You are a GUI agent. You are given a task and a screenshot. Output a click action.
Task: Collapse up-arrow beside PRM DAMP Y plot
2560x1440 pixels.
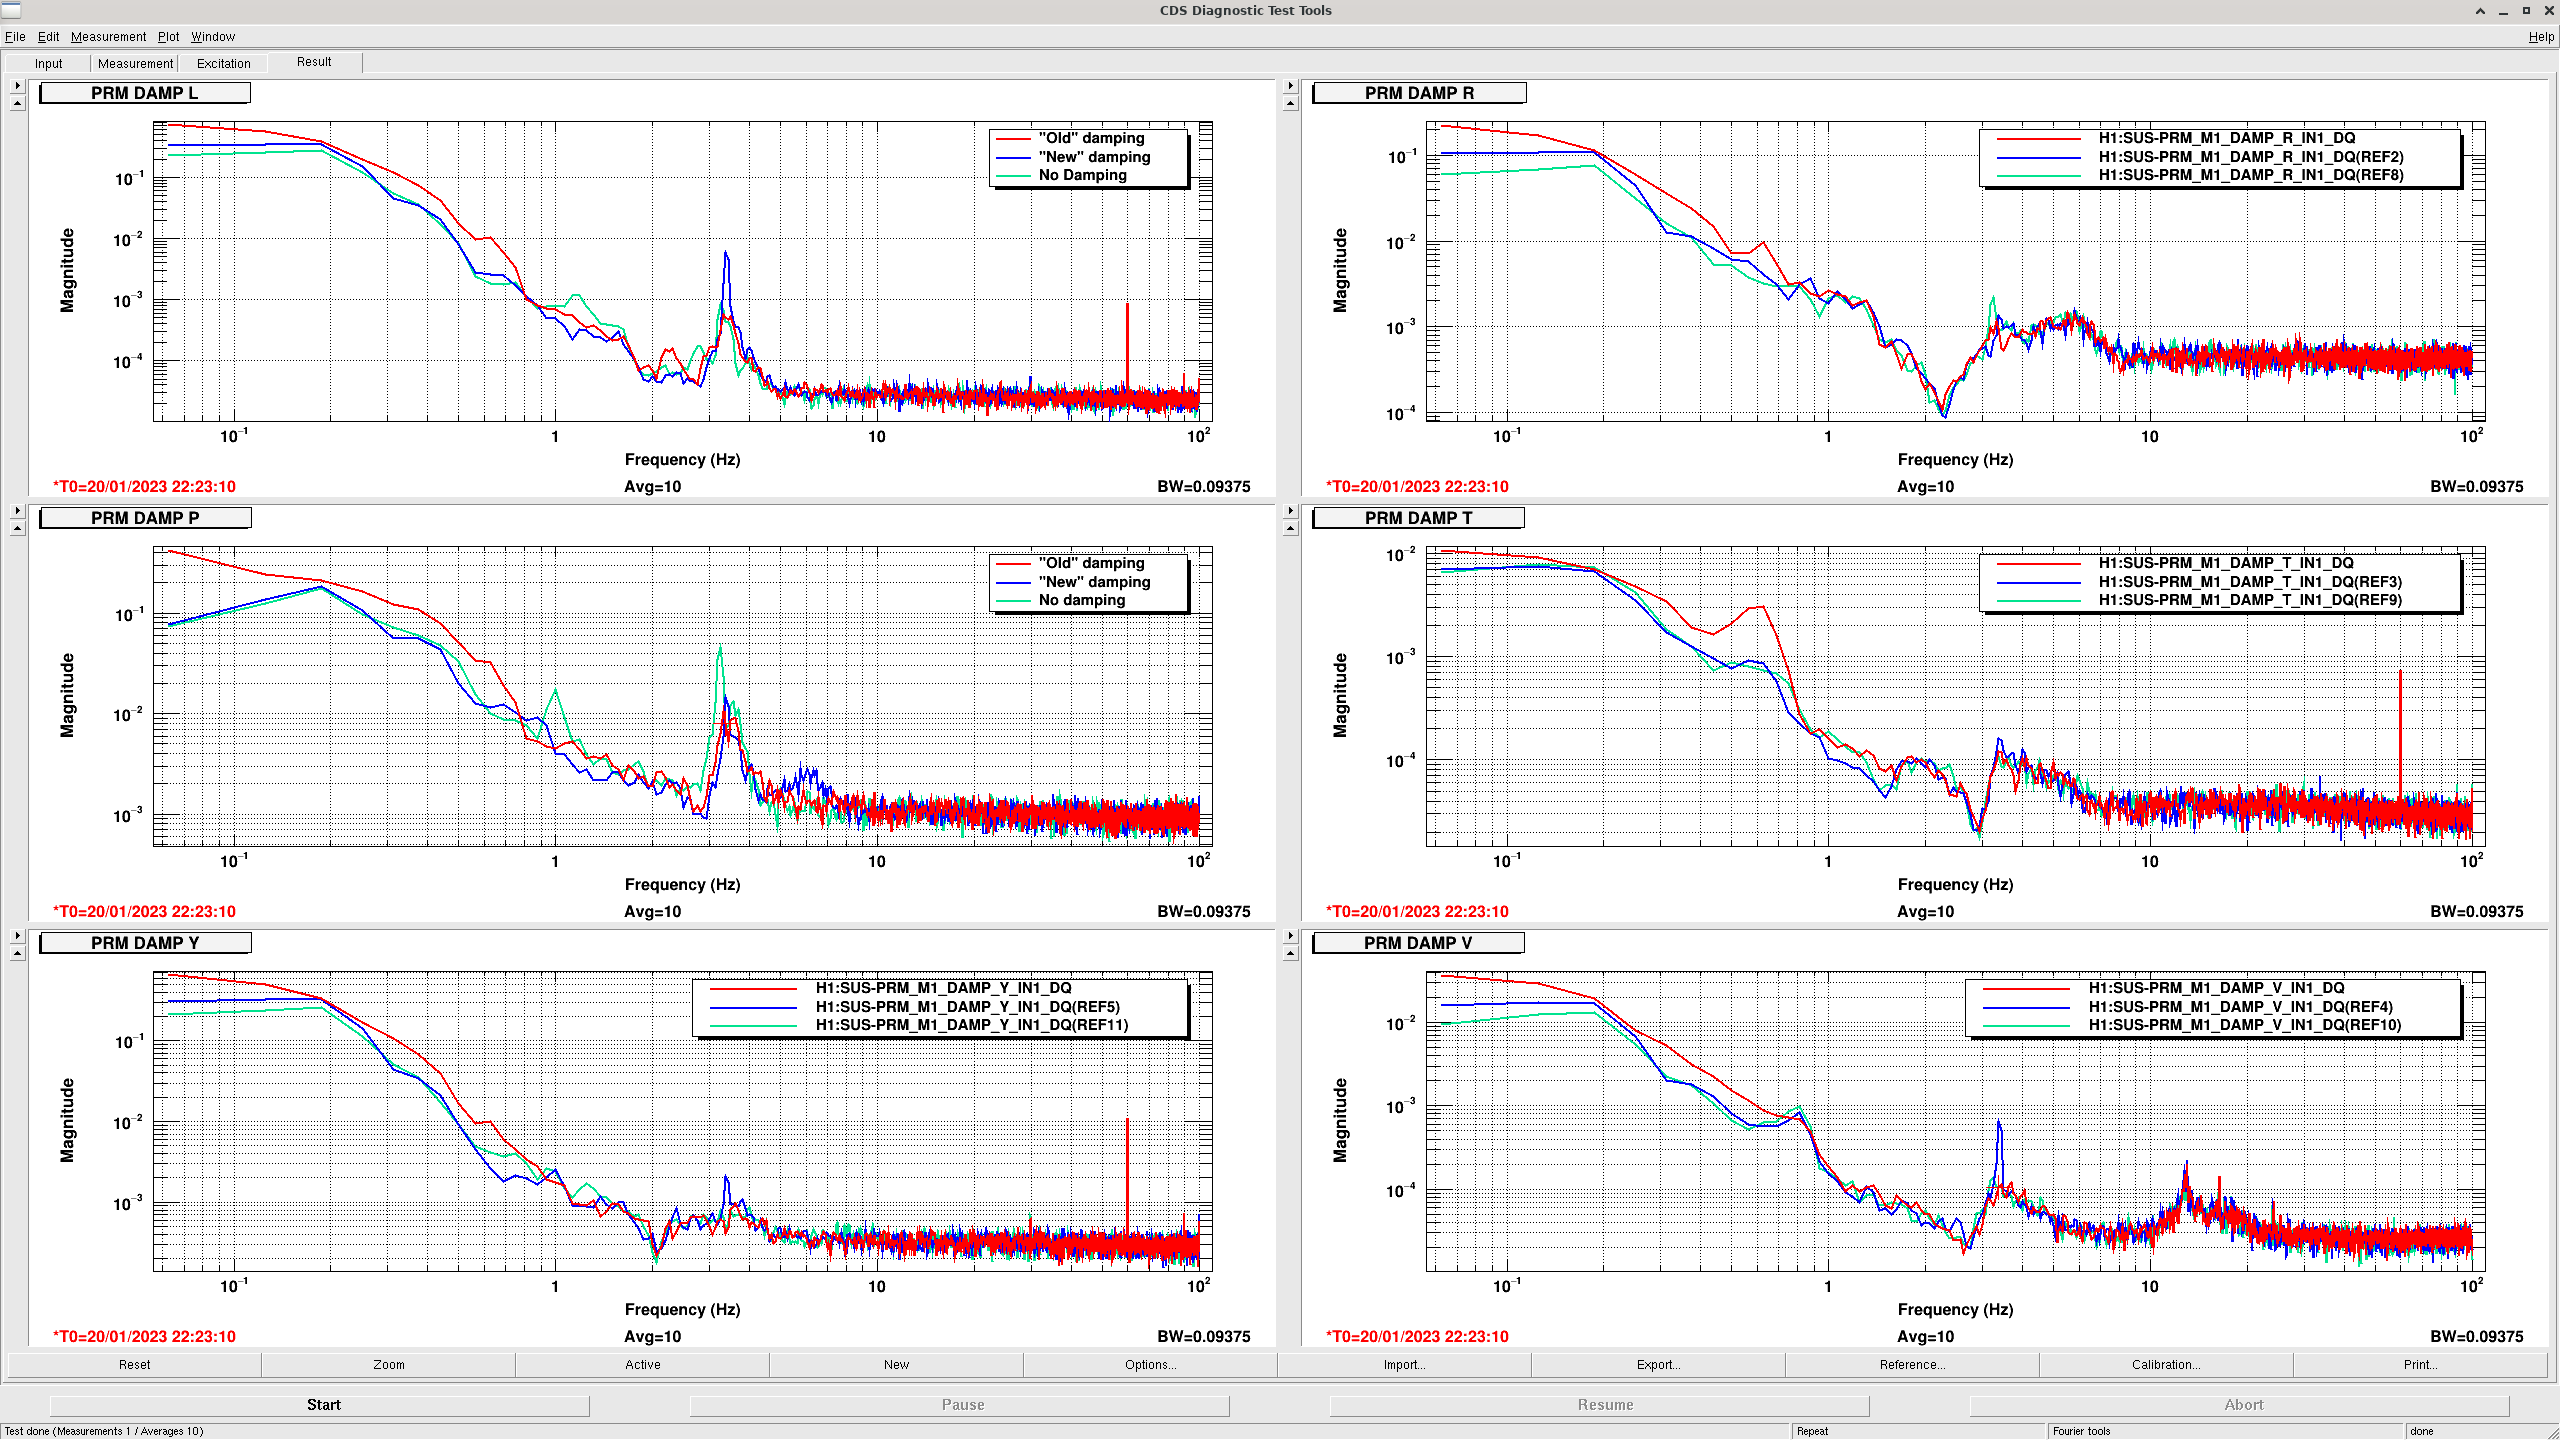17,954
